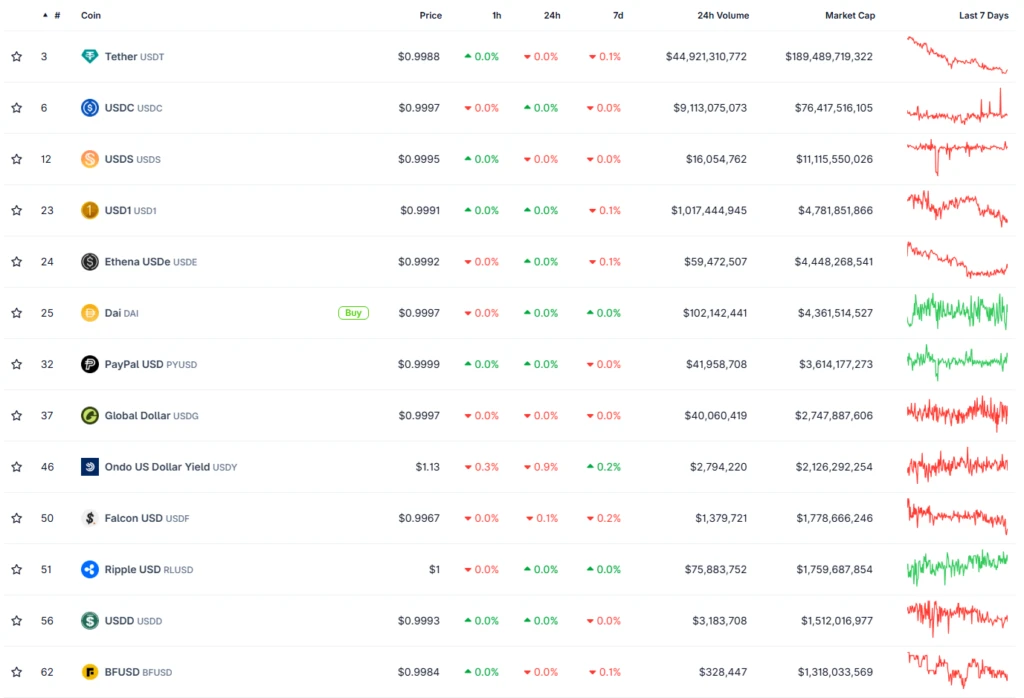
Task: Click rank number 62 for BFUSD
Action: [47, 672]
